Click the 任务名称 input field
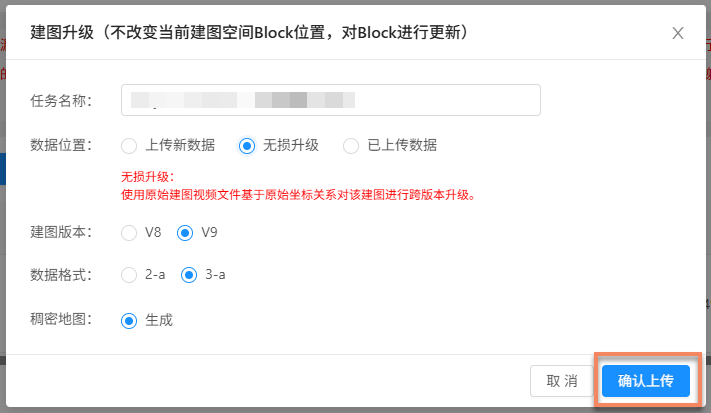711x413 pixels. 330,100
